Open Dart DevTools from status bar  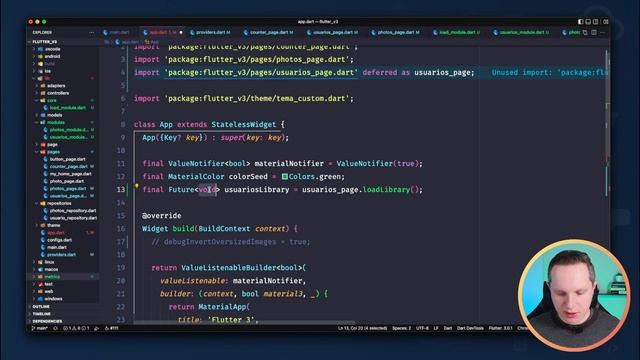[470, 328]
